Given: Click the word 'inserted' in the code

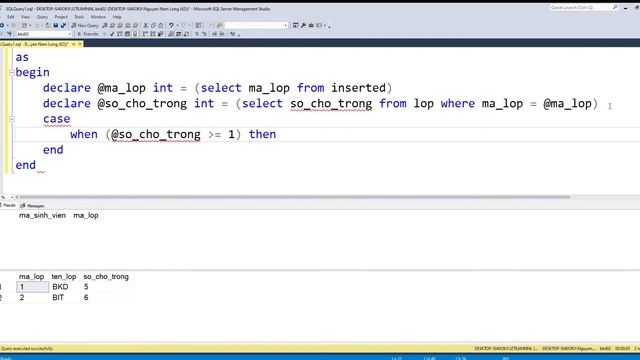Looking at the screenshot, I should (x=358, y=88).
